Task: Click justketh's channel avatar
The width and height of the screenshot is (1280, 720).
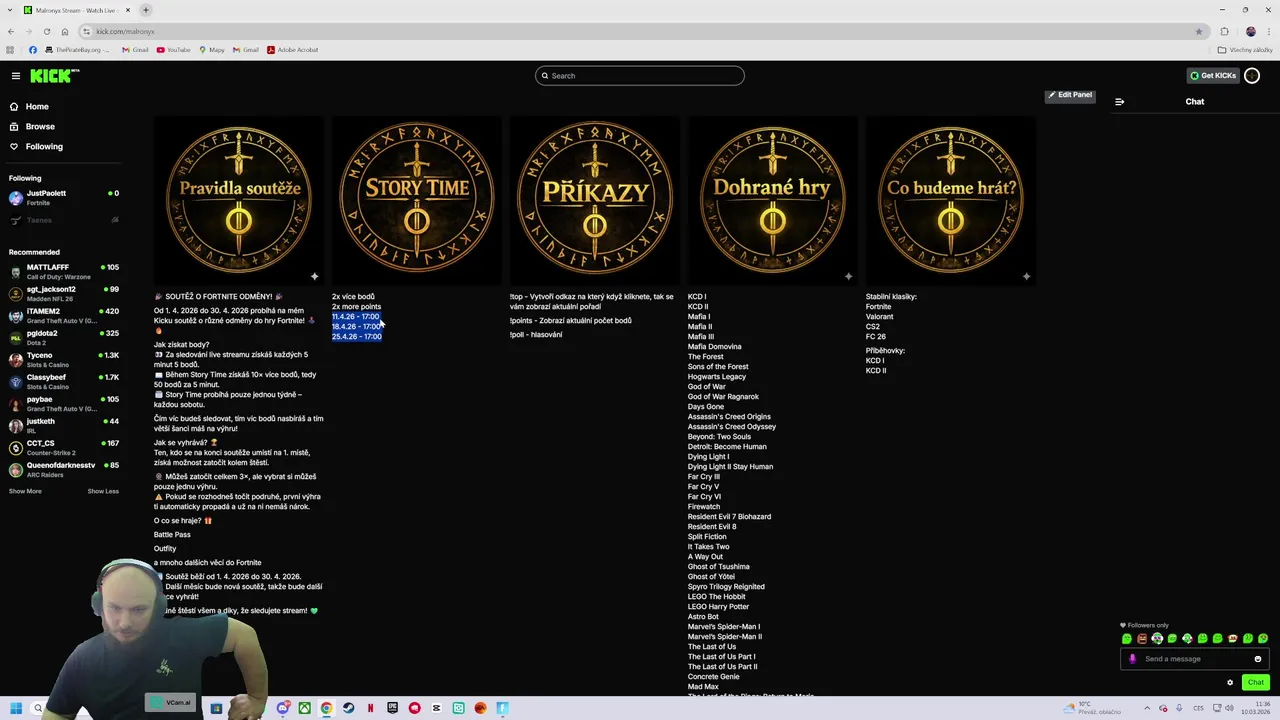Action: (16, 426)
